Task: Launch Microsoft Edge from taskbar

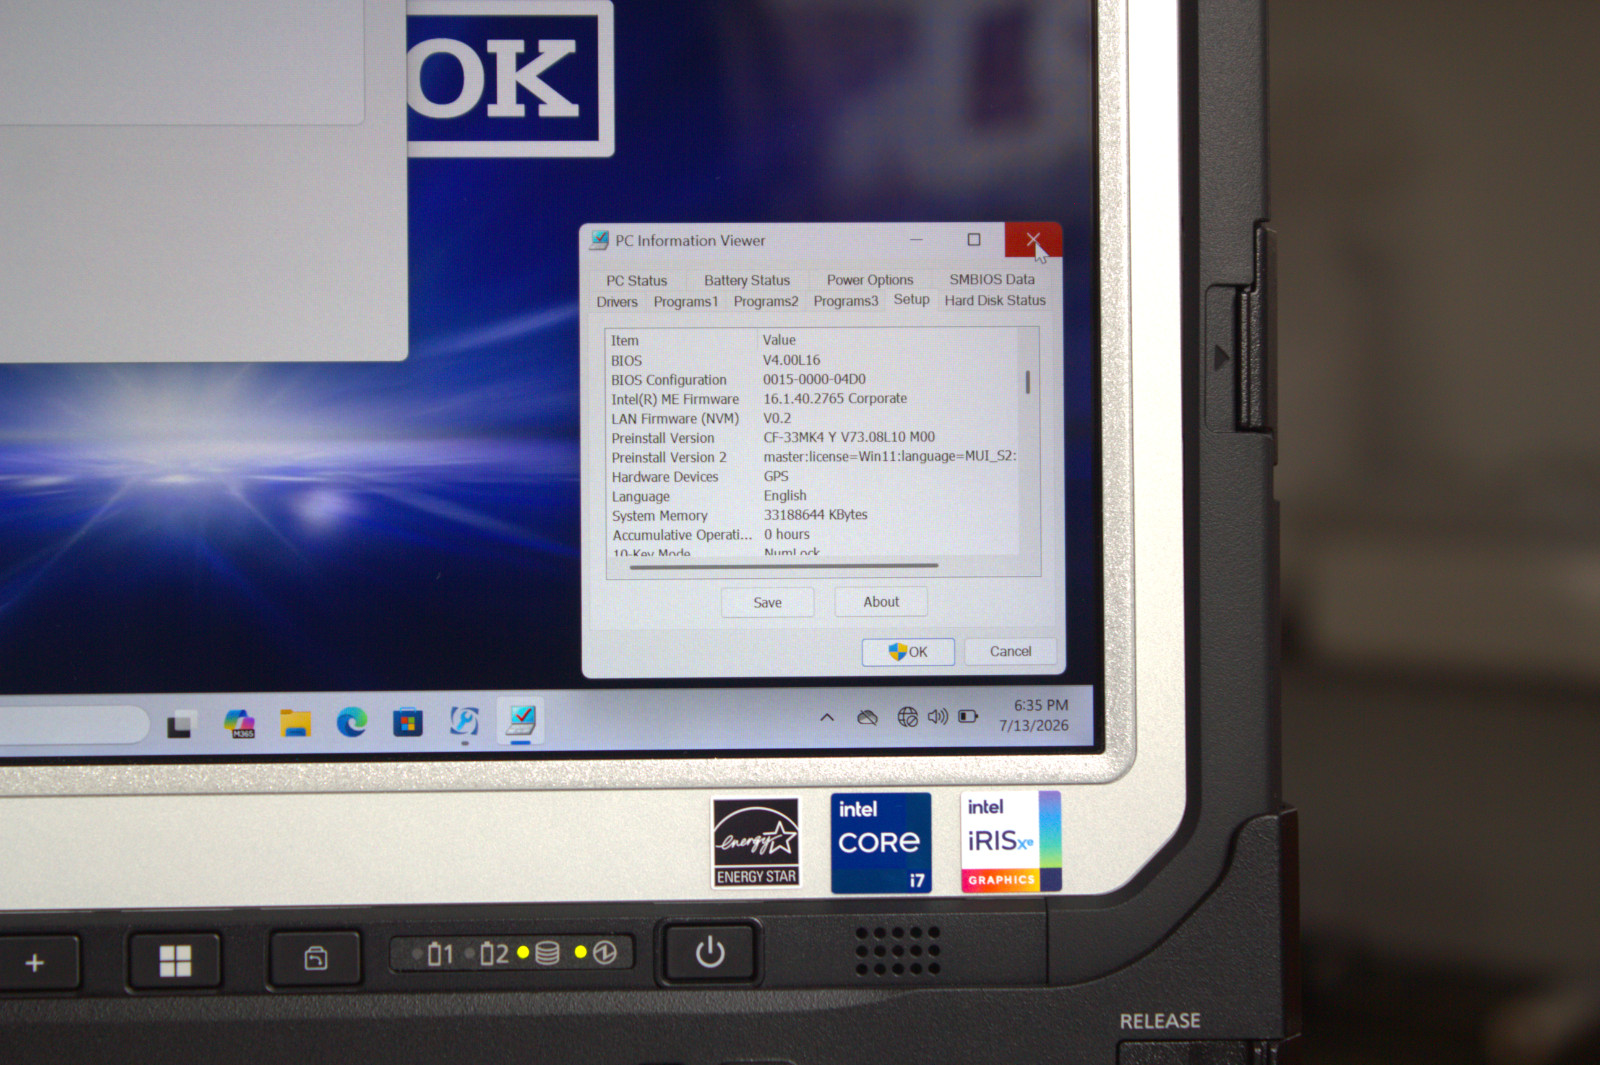Action: click(x=351, y=722)
